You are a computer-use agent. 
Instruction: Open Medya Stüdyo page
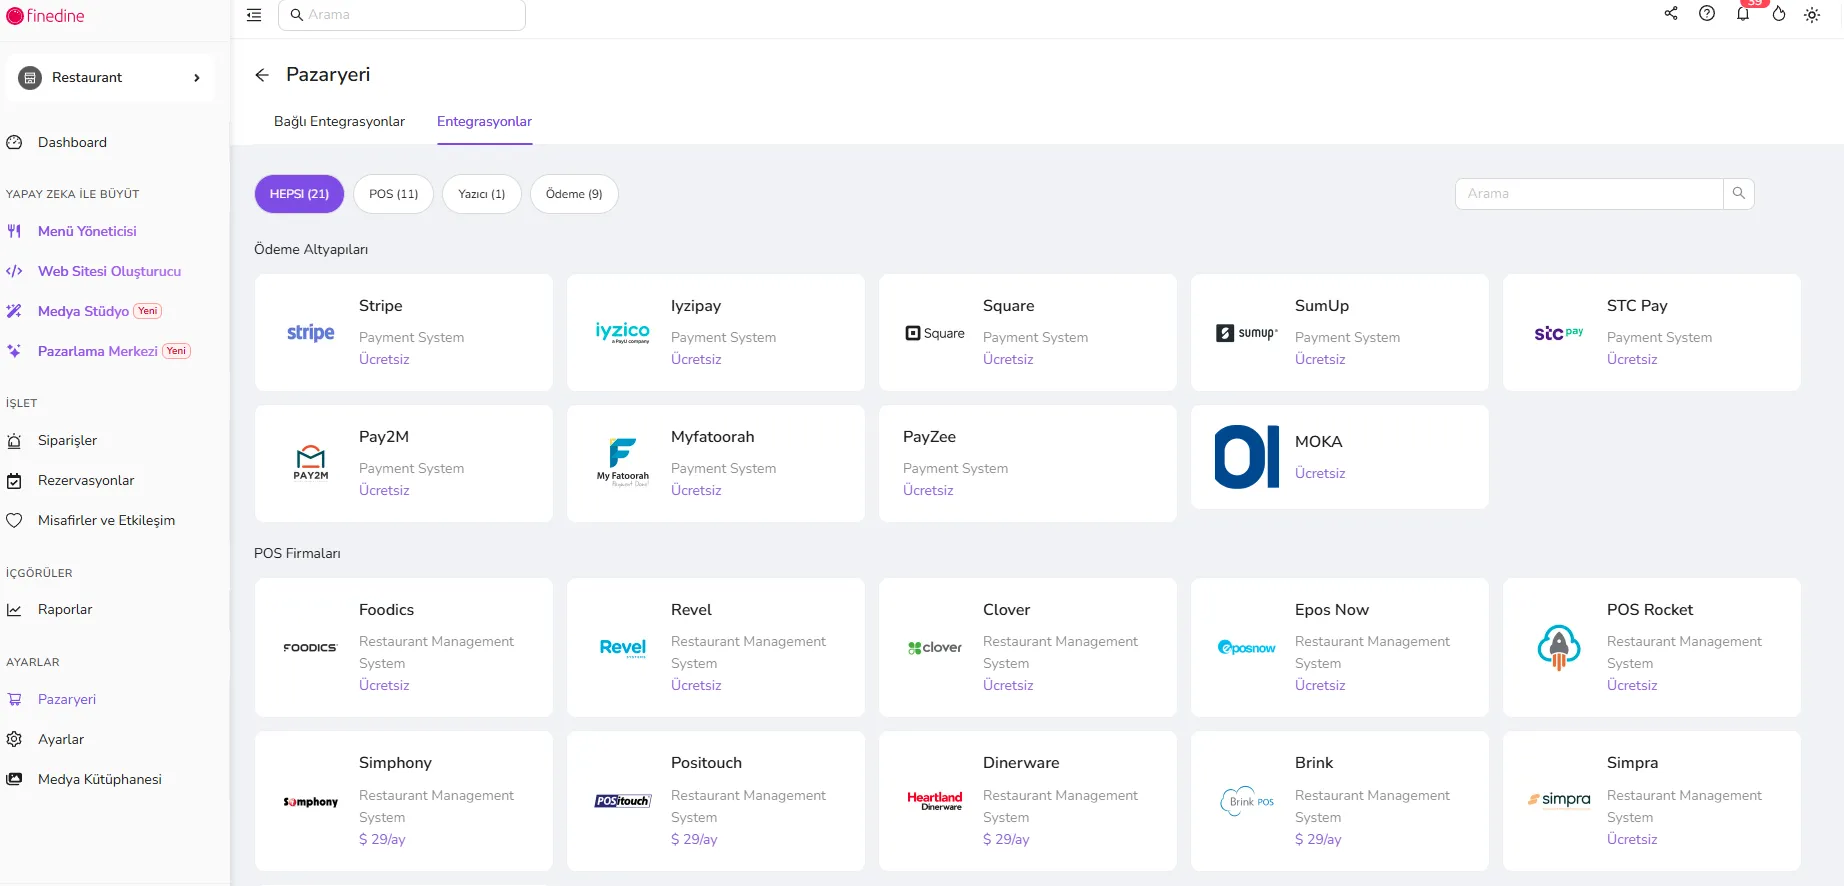coord(83,311)
